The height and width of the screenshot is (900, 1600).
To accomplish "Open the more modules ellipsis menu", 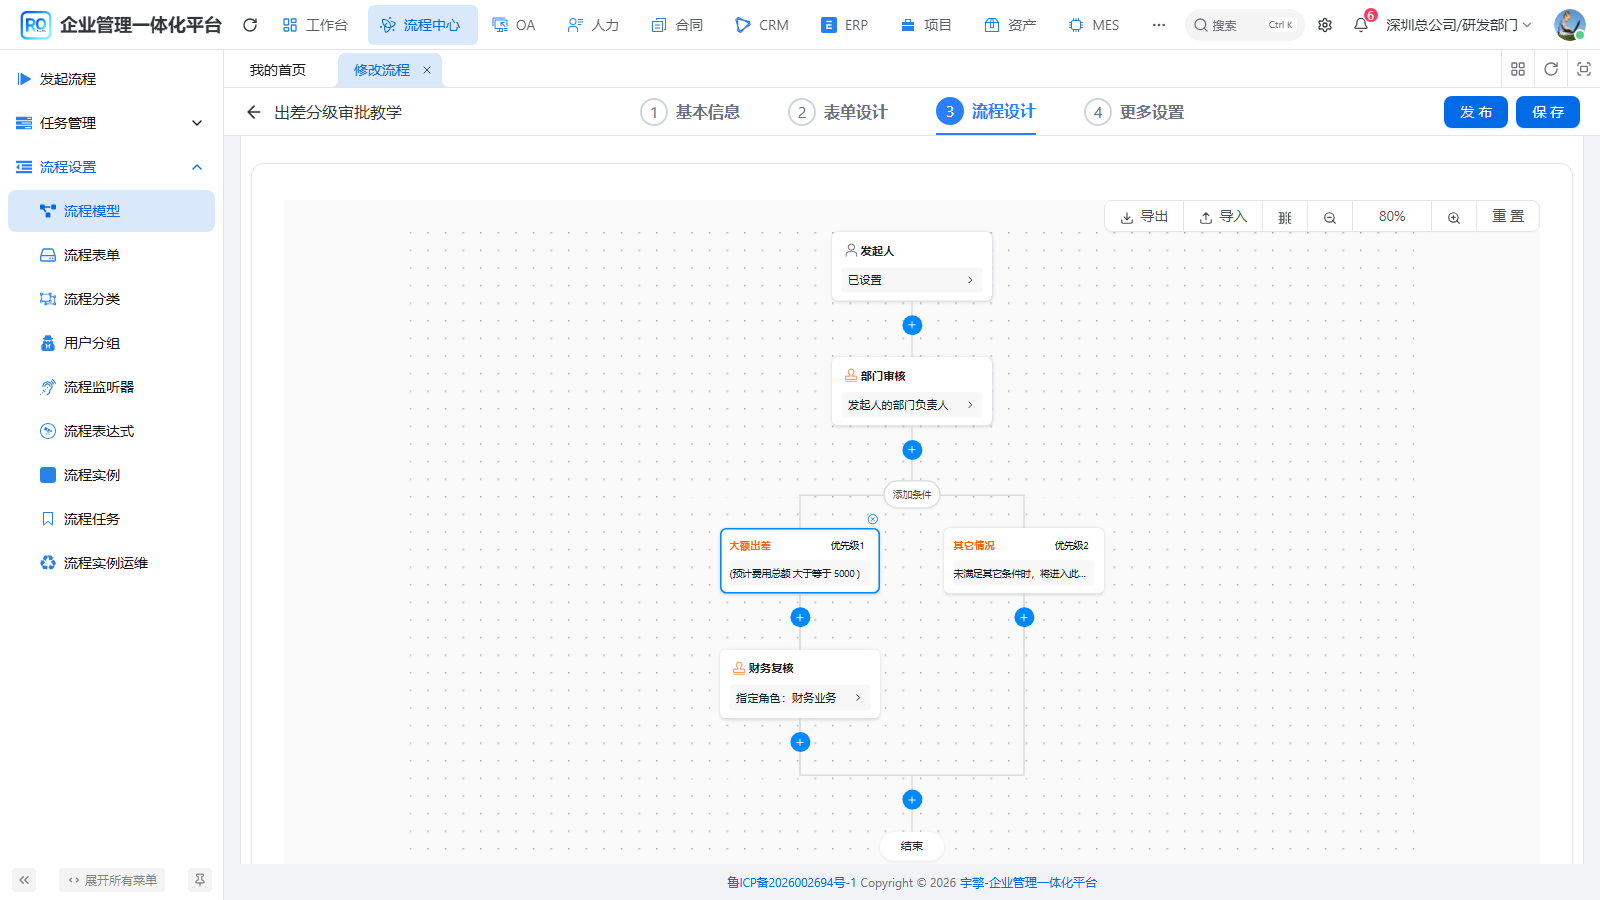I will pos(1158,25).
